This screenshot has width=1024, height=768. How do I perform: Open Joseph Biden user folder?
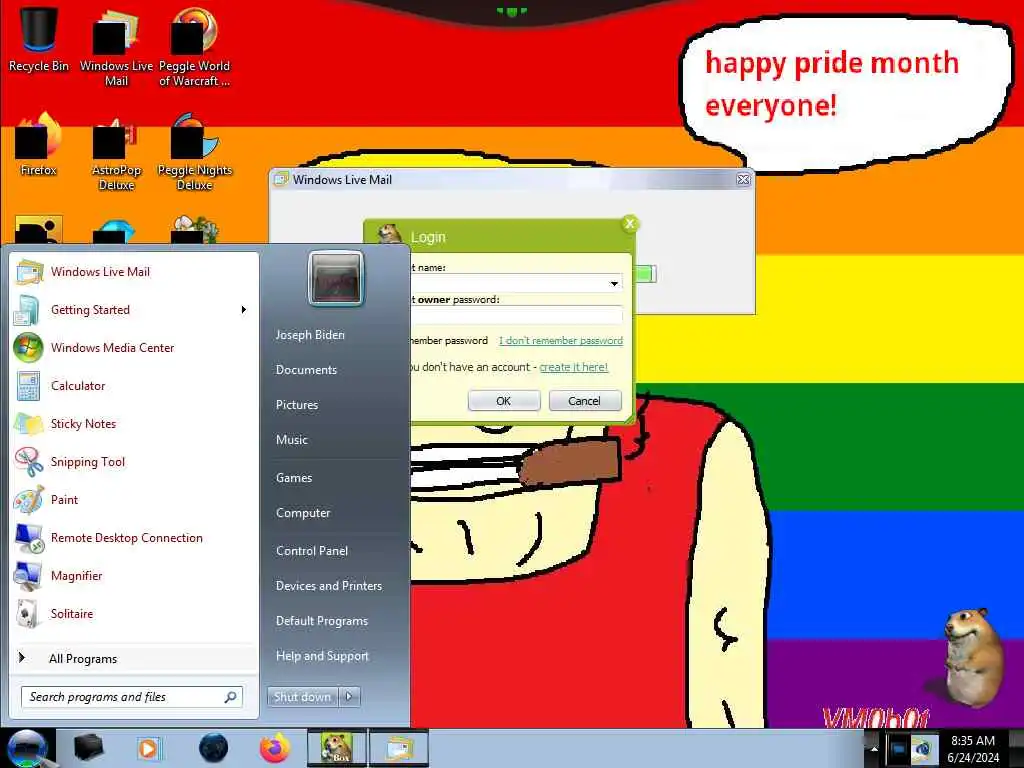tap(310, 334)
